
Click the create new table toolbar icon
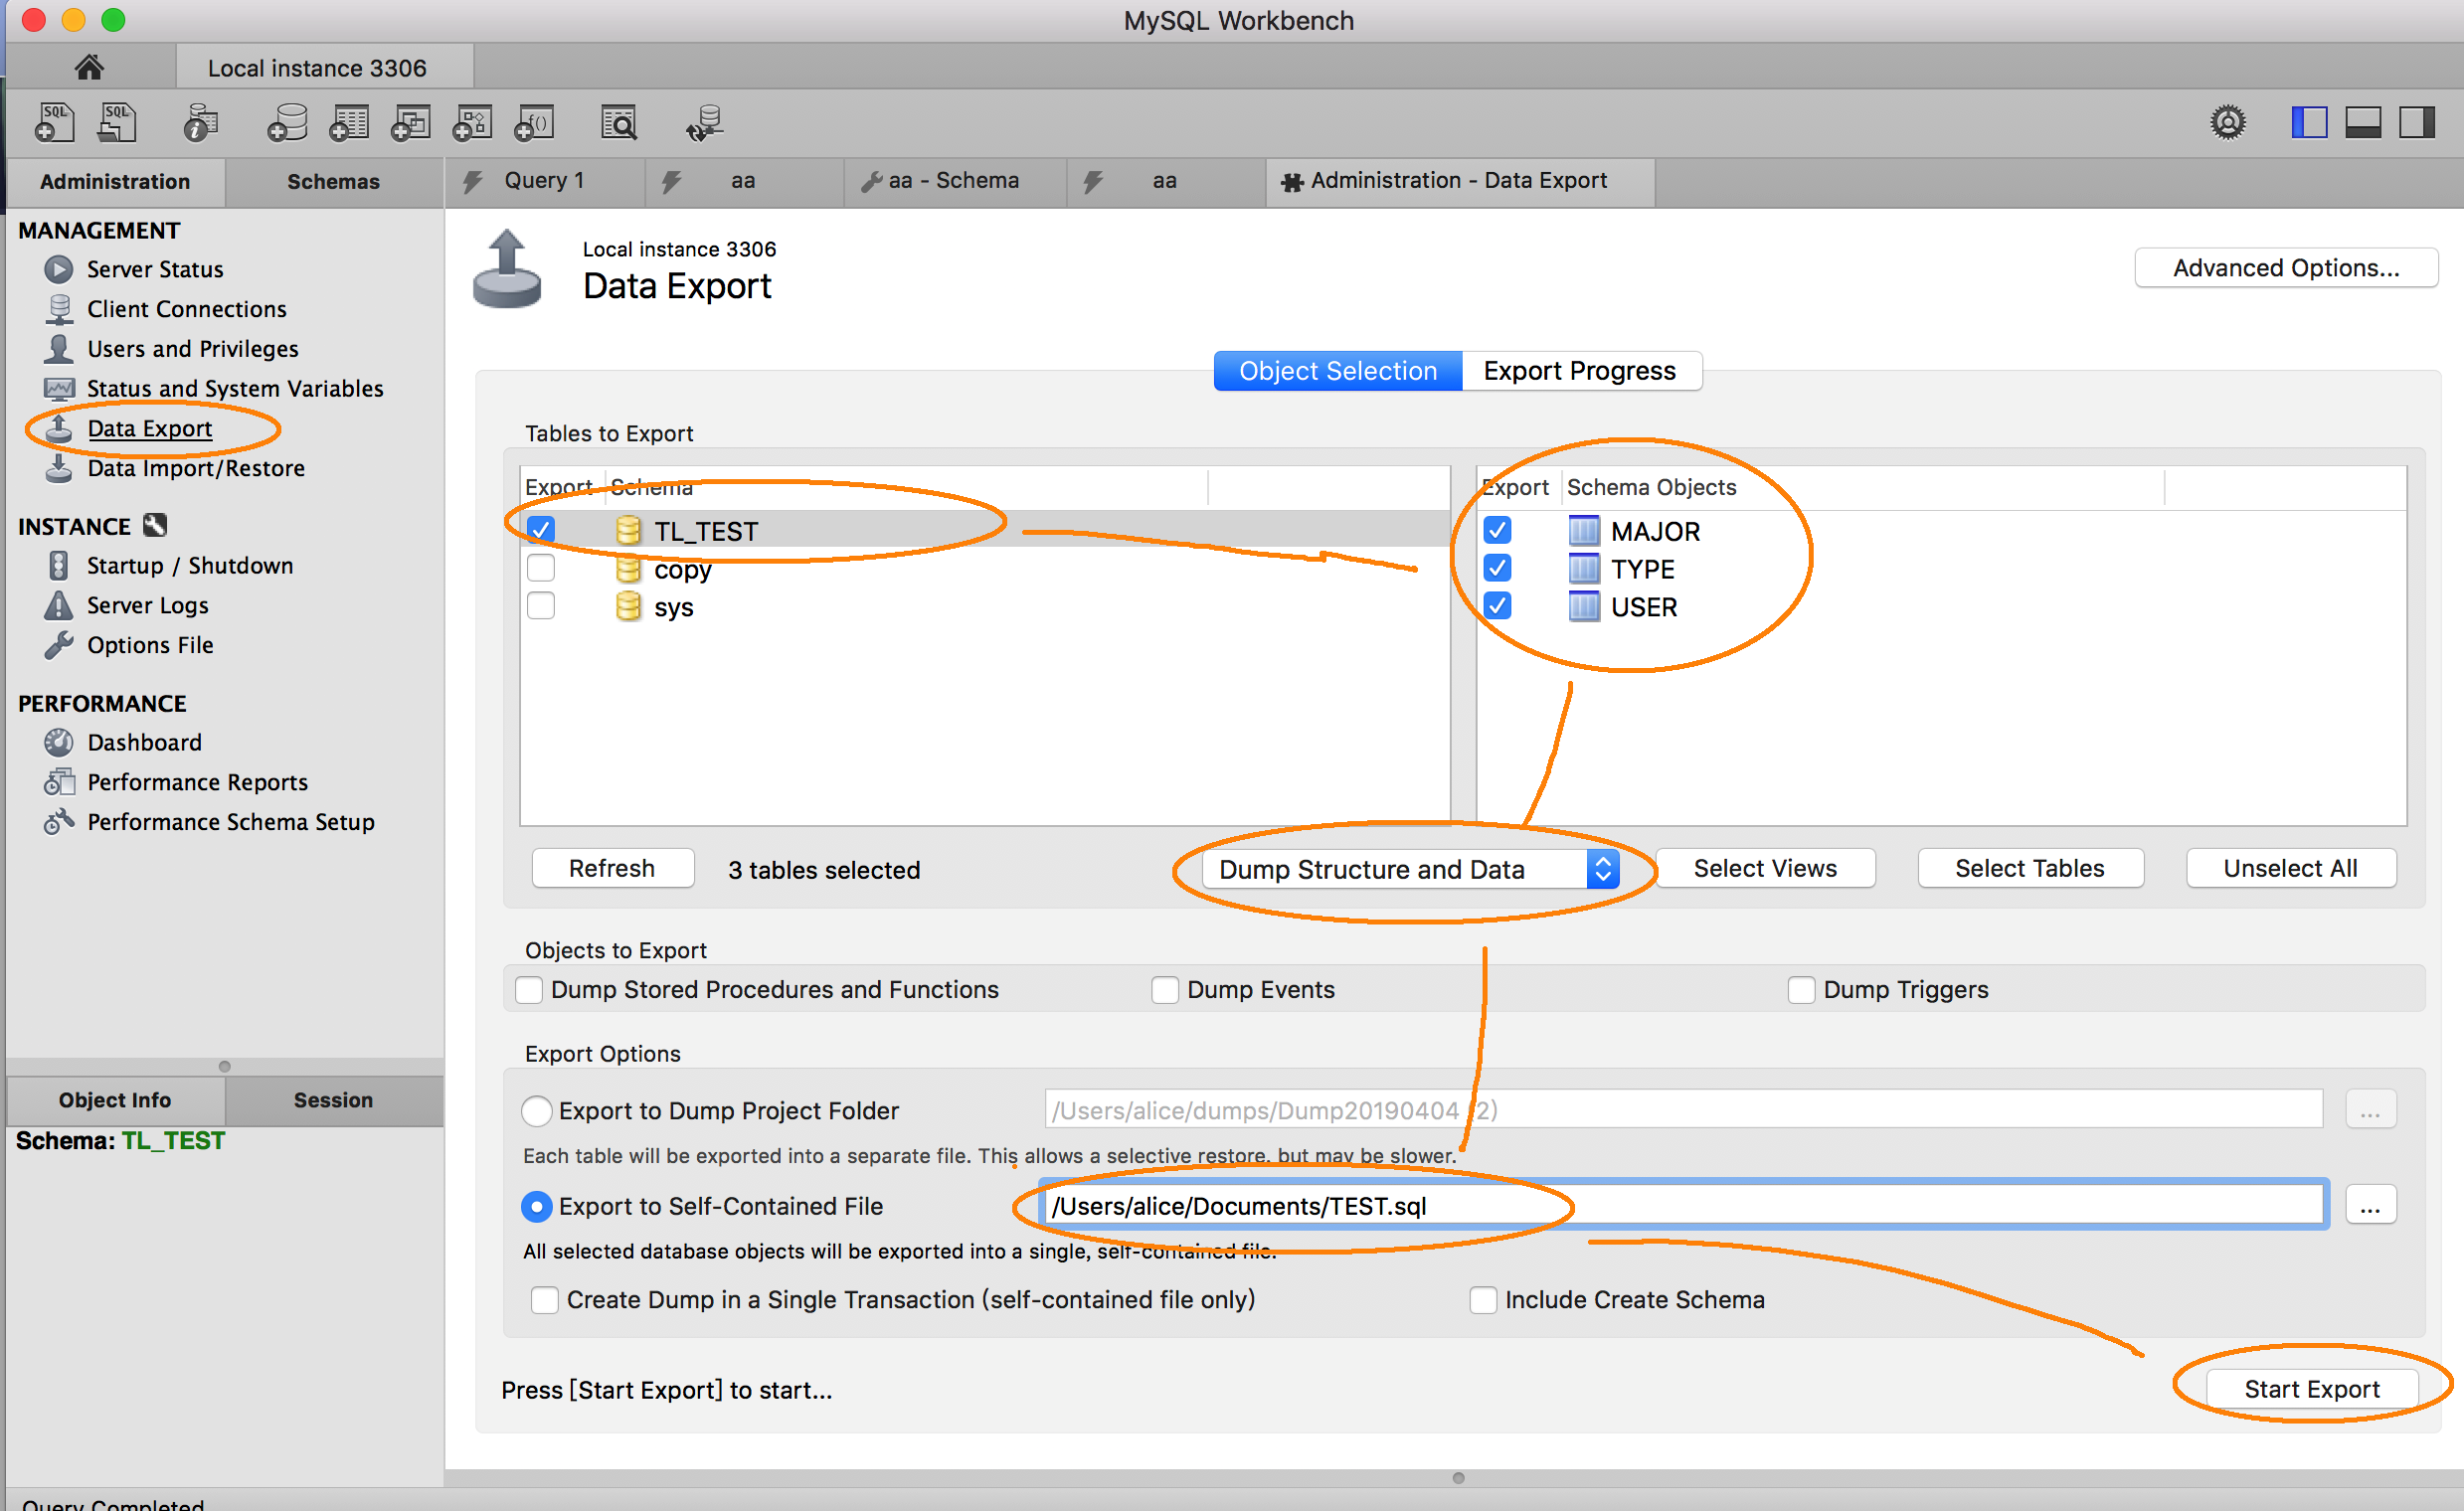[349, 123]
